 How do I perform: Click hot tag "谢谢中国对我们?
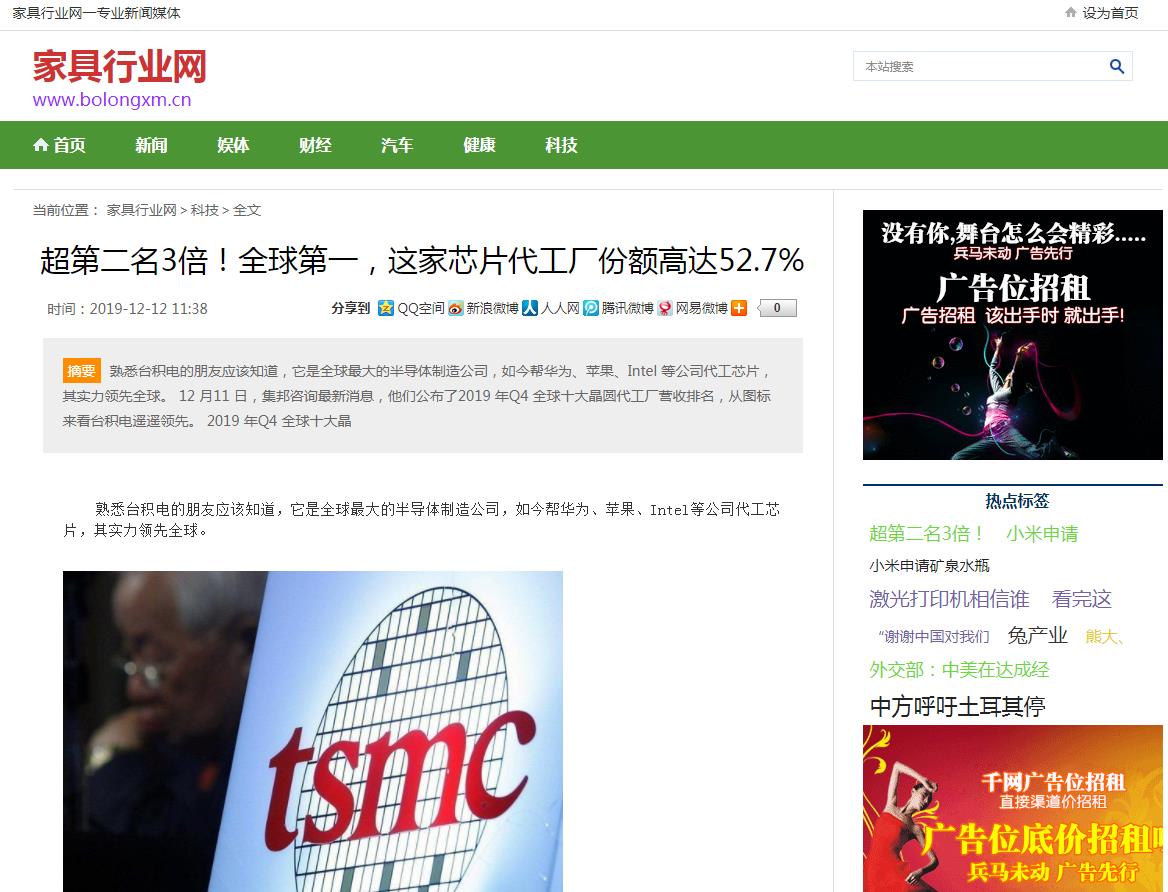[933, 636]
